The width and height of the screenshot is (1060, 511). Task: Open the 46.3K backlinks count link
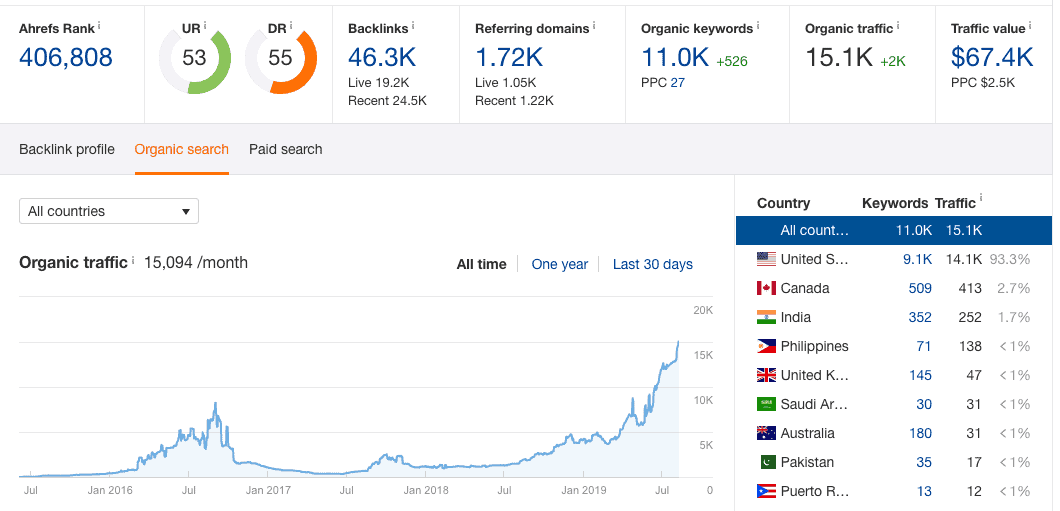pyautogui.click(x=381, y=57)
